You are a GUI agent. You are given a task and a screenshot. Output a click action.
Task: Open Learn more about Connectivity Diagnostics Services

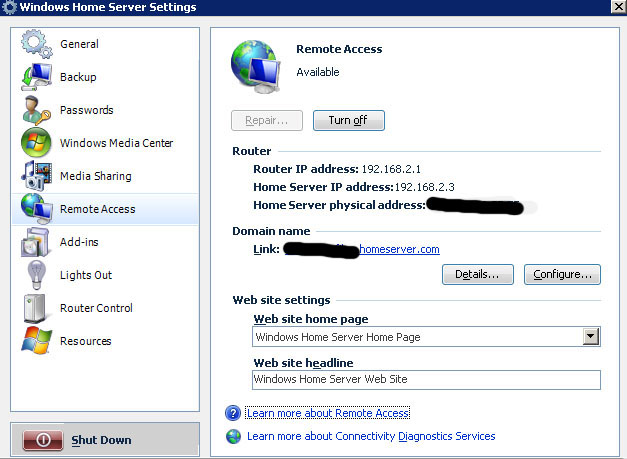[371, 436]
